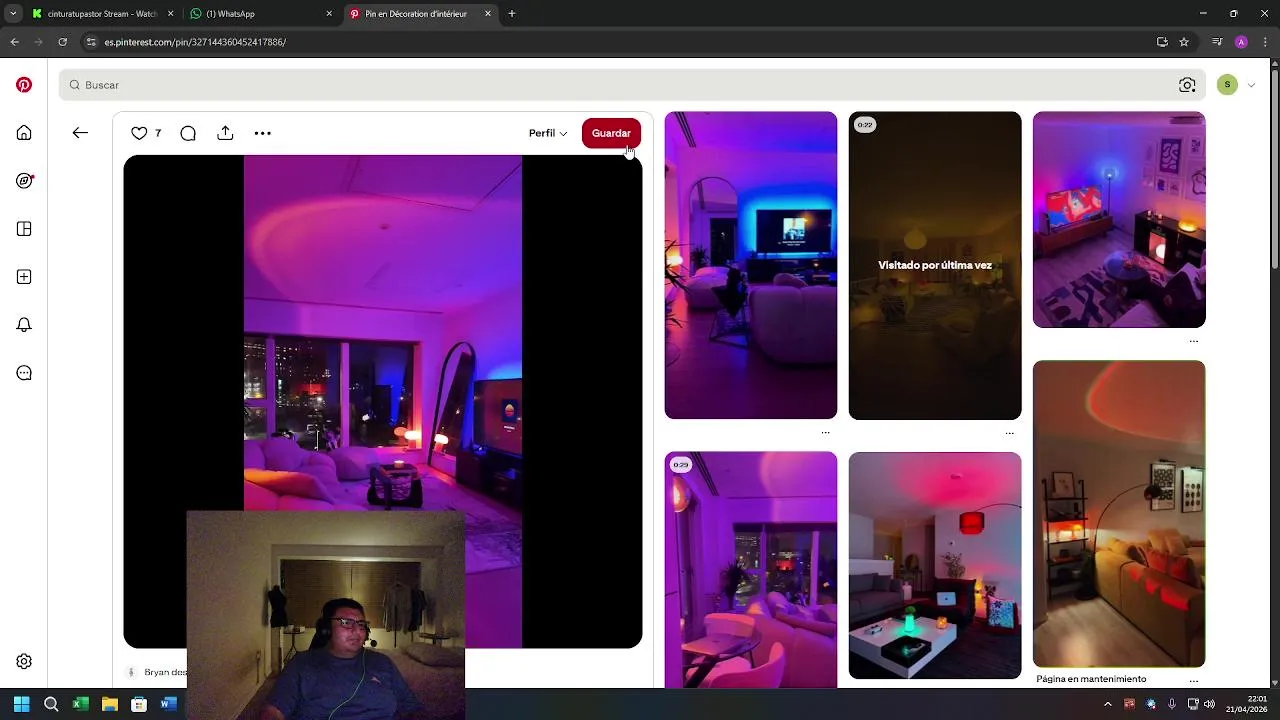1280x720 pixels.
Task: Open a new browser tab
Action: [512, 14]
